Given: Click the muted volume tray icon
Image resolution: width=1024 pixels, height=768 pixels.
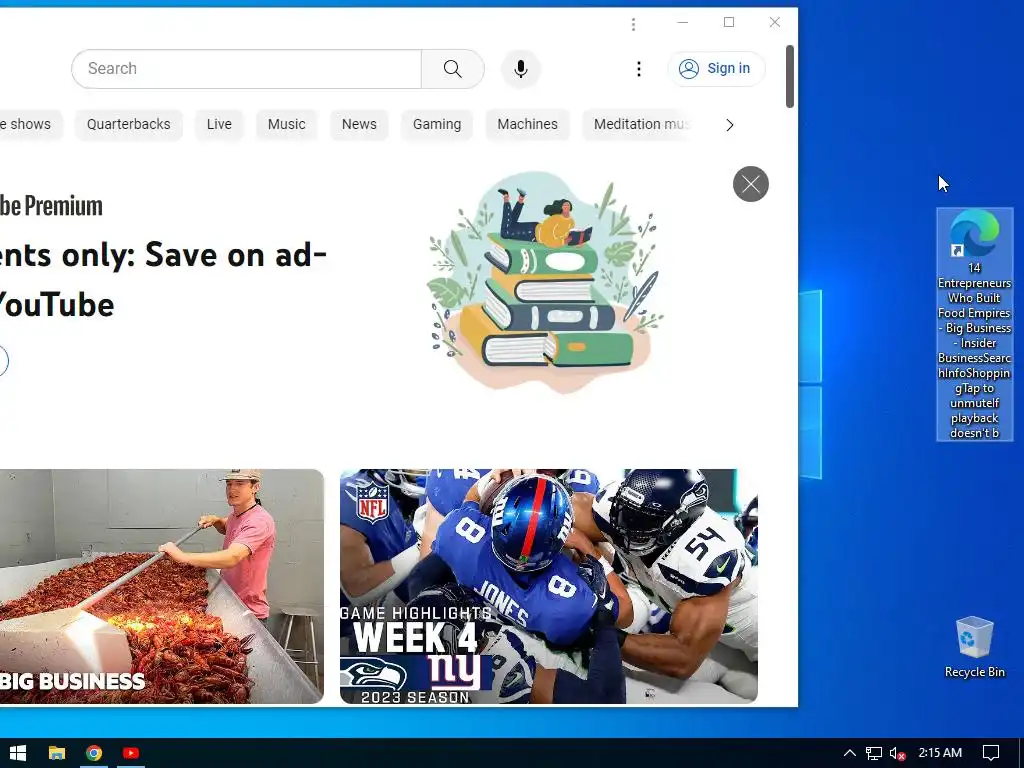Looking at the screenshot, I should click(x=897, y=753).
